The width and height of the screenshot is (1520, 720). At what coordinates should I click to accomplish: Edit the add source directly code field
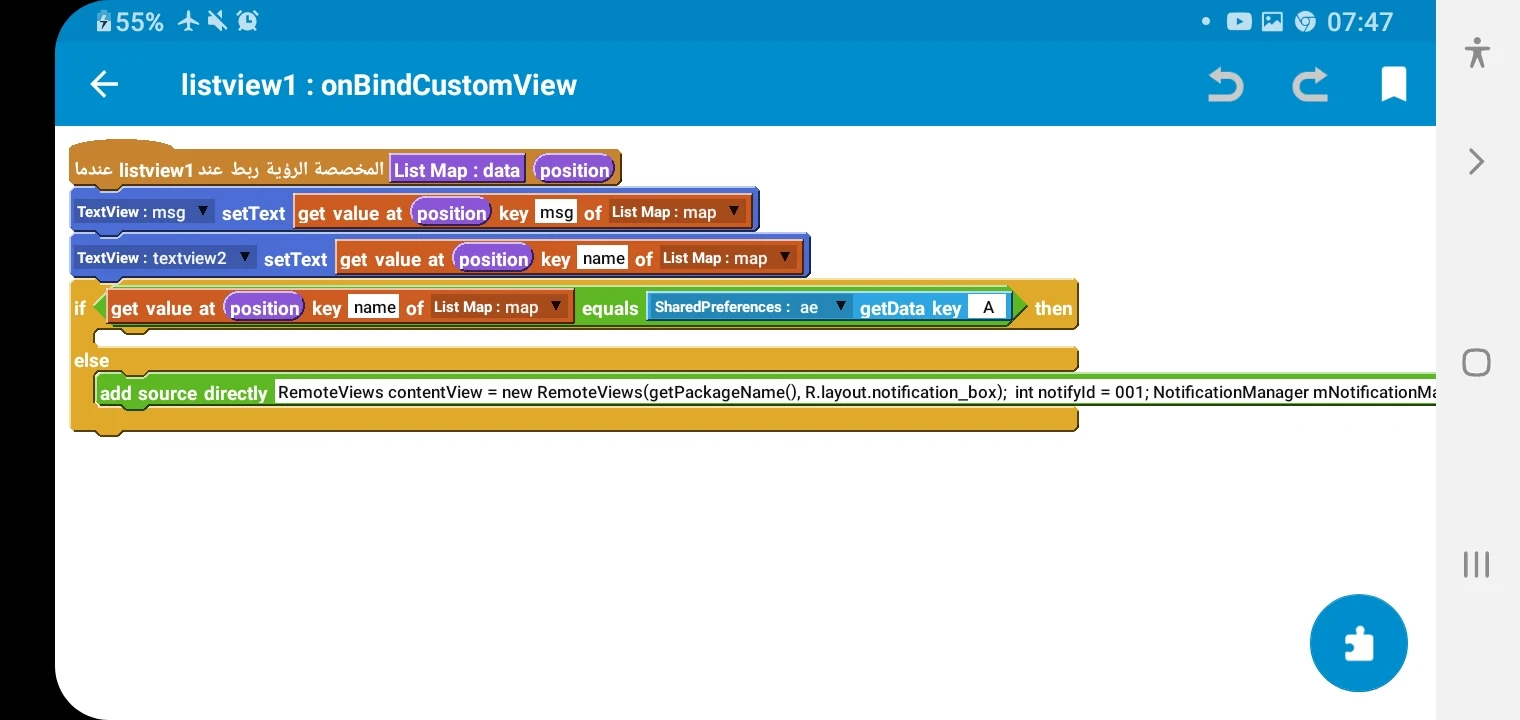pyautogui.click(x=856, y=392)
